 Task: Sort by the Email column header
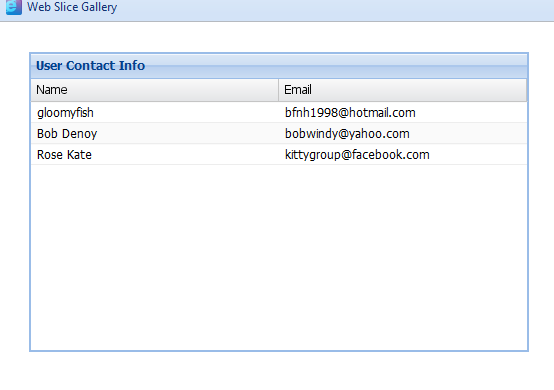pyautogui.click(x=402, y=90)
